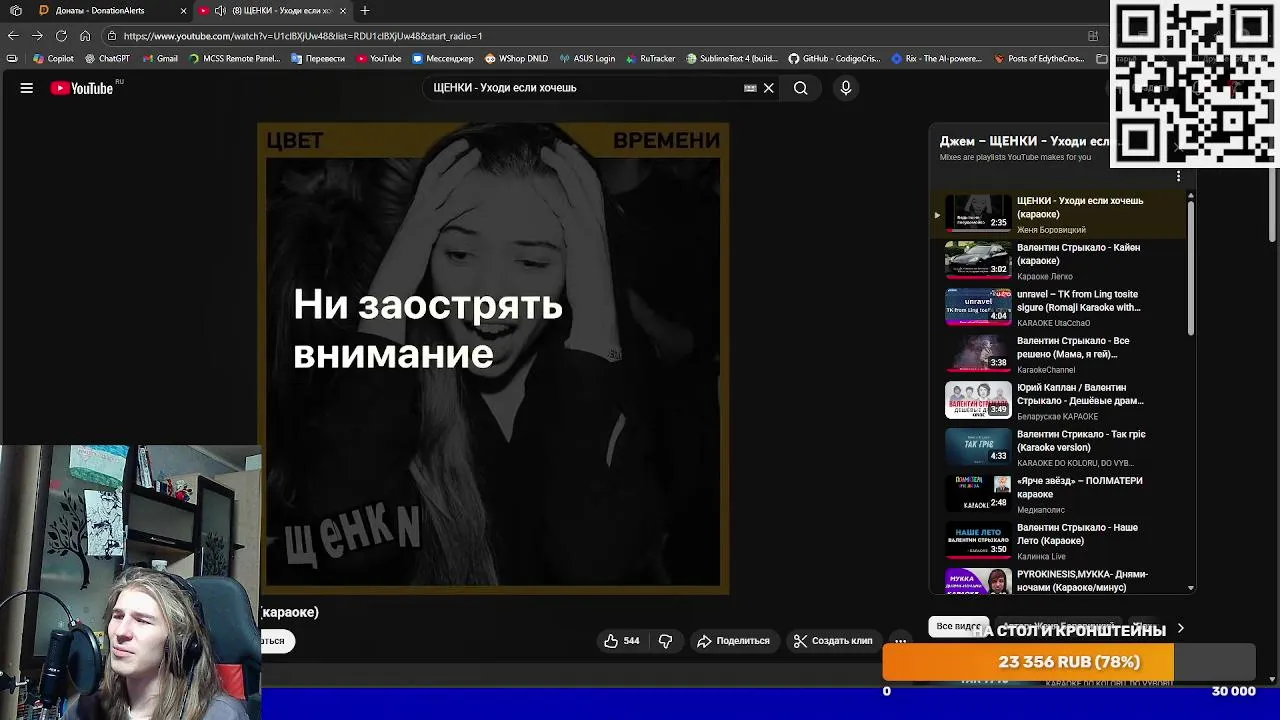Close the DonationAlerts browser tab
The width and height of the screenshot is (1280, 720).
pos(183,10)
